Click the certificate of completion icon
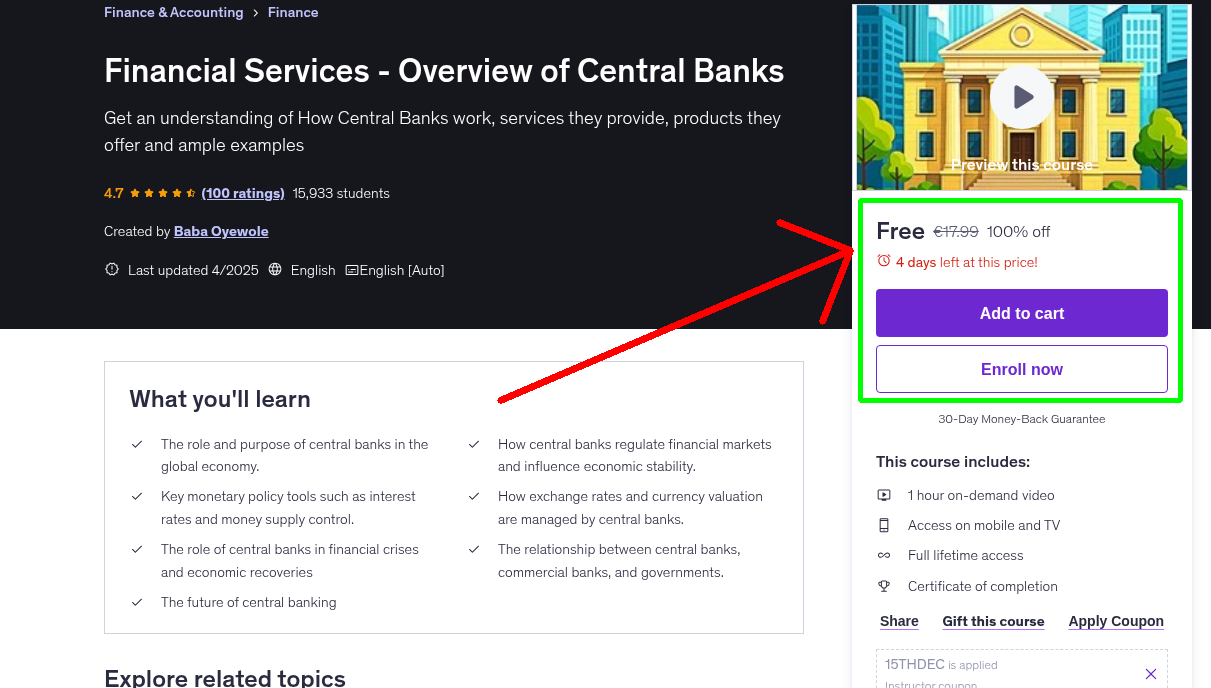 (x=884, y=586)
